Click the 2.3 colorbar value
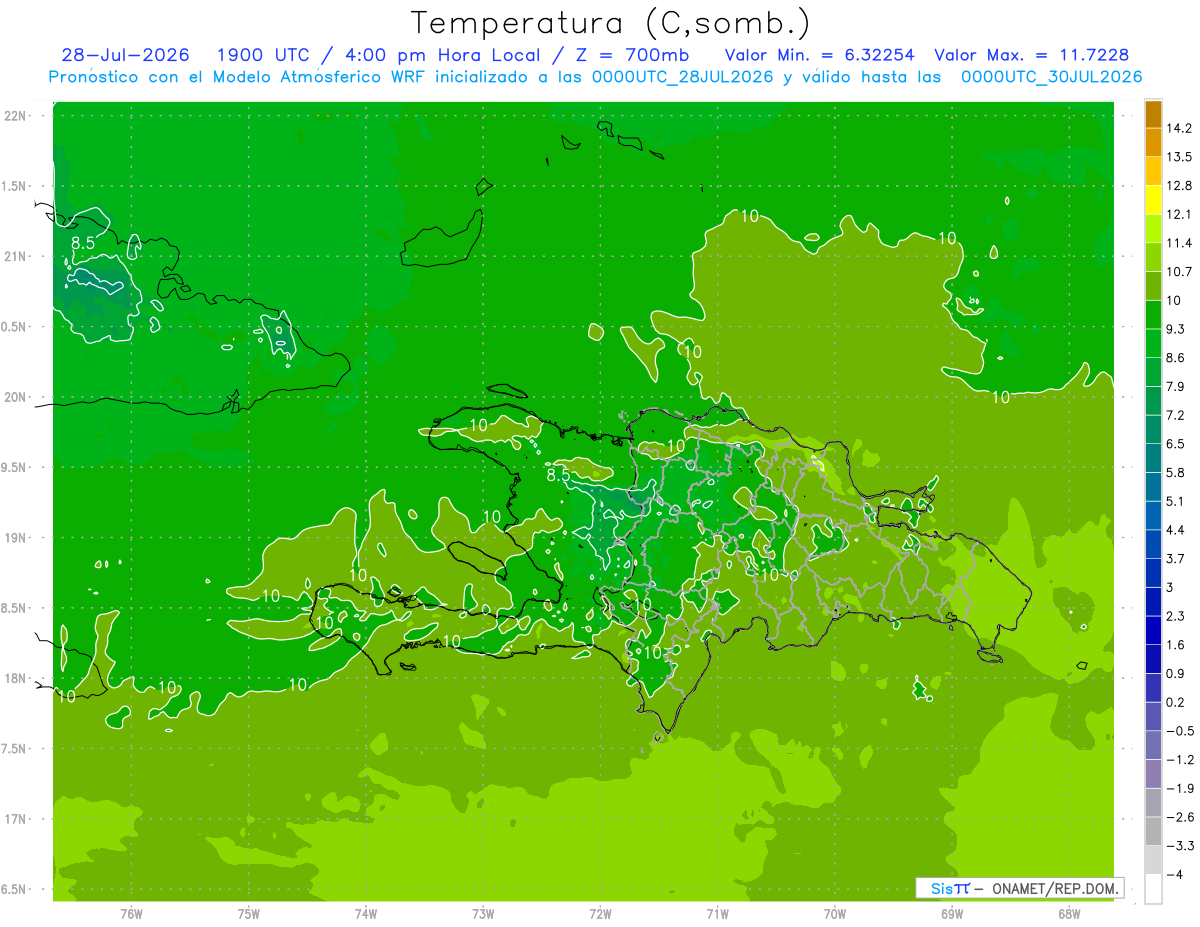1200x927 pixels. (1175, 616)
